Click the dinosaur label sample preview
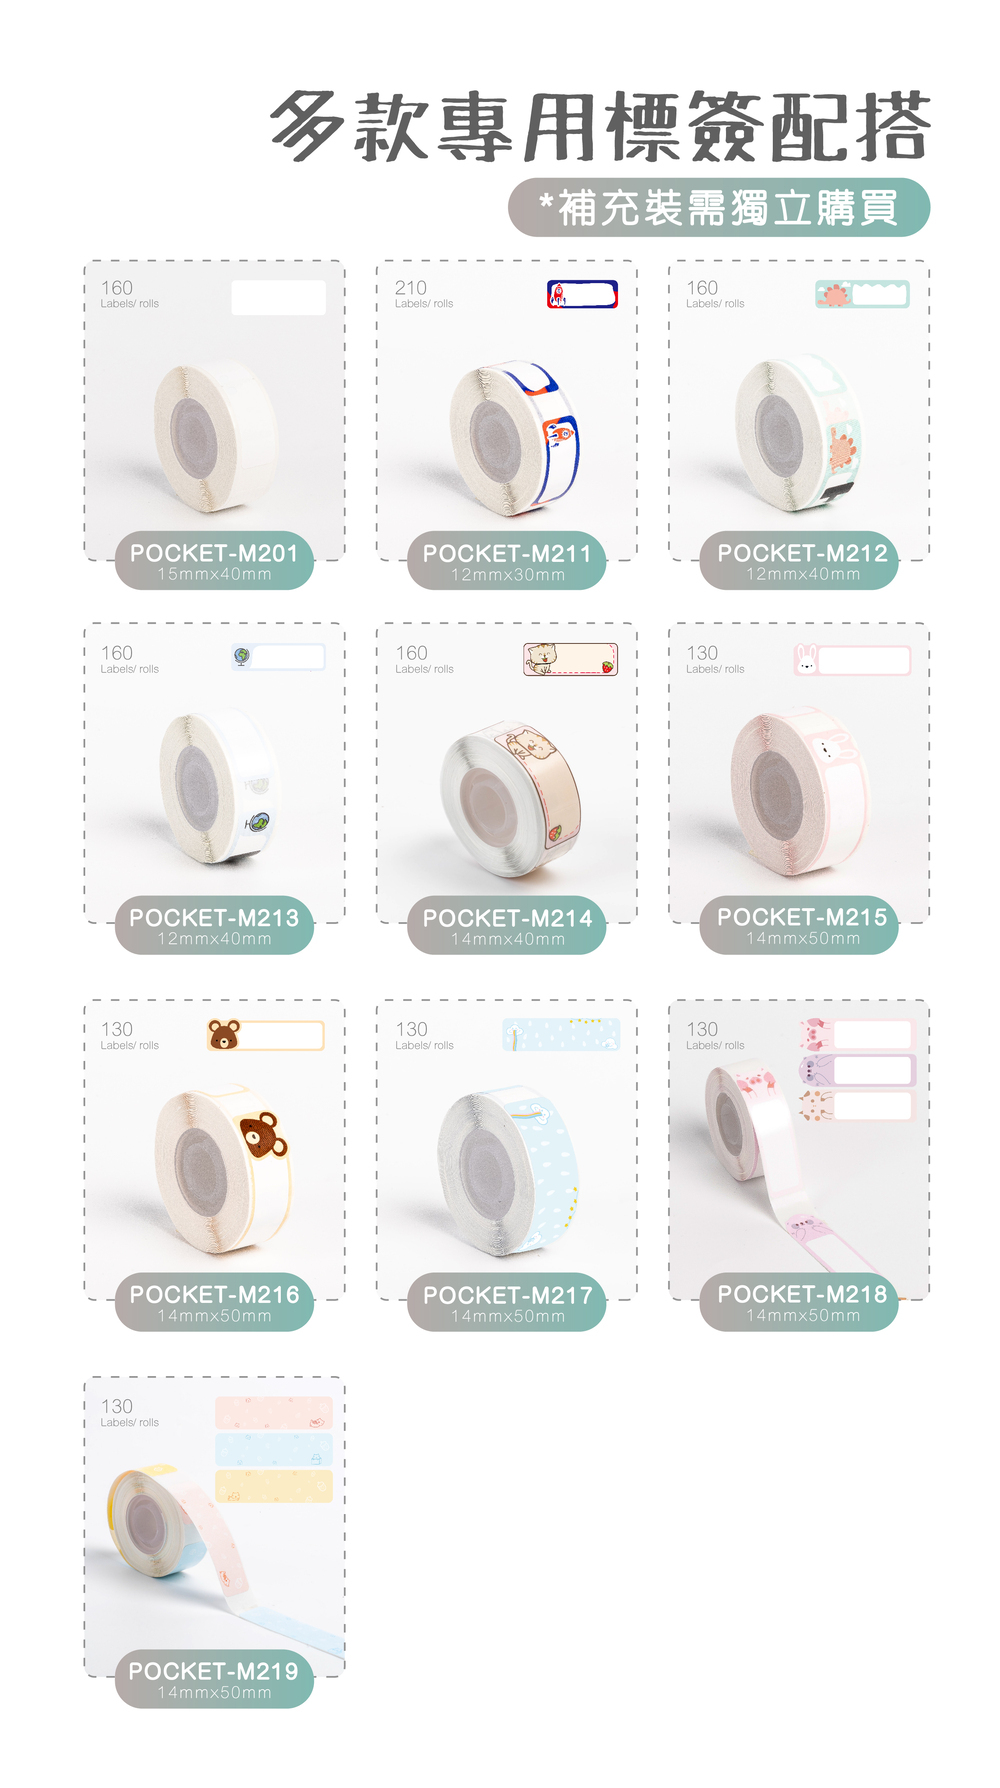Viewport: 1000px width, 1788px height. [x=862, y=294]
